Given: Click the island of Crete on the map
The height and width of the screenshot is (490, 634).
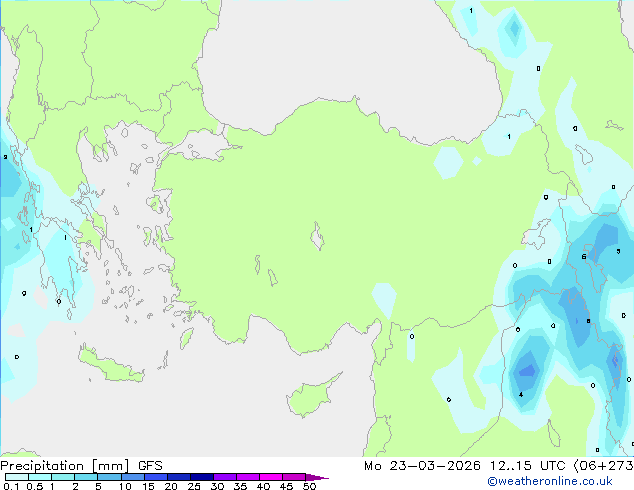Looking at the screenshot, I should tap(110, 365).
